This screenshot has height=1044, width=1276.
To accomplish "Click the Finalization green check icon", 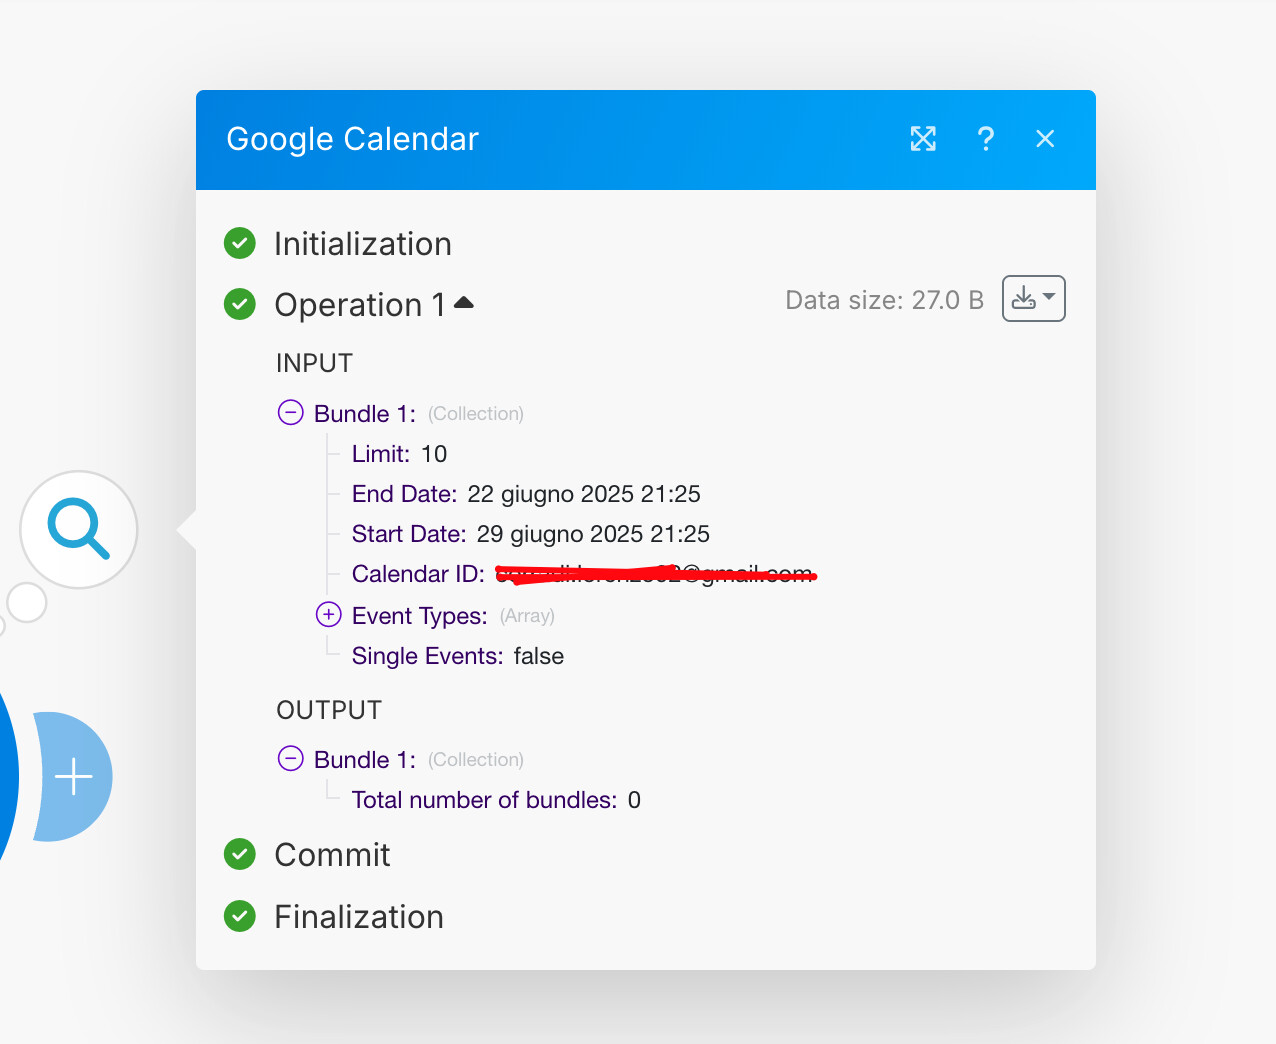I will (240, 916).
